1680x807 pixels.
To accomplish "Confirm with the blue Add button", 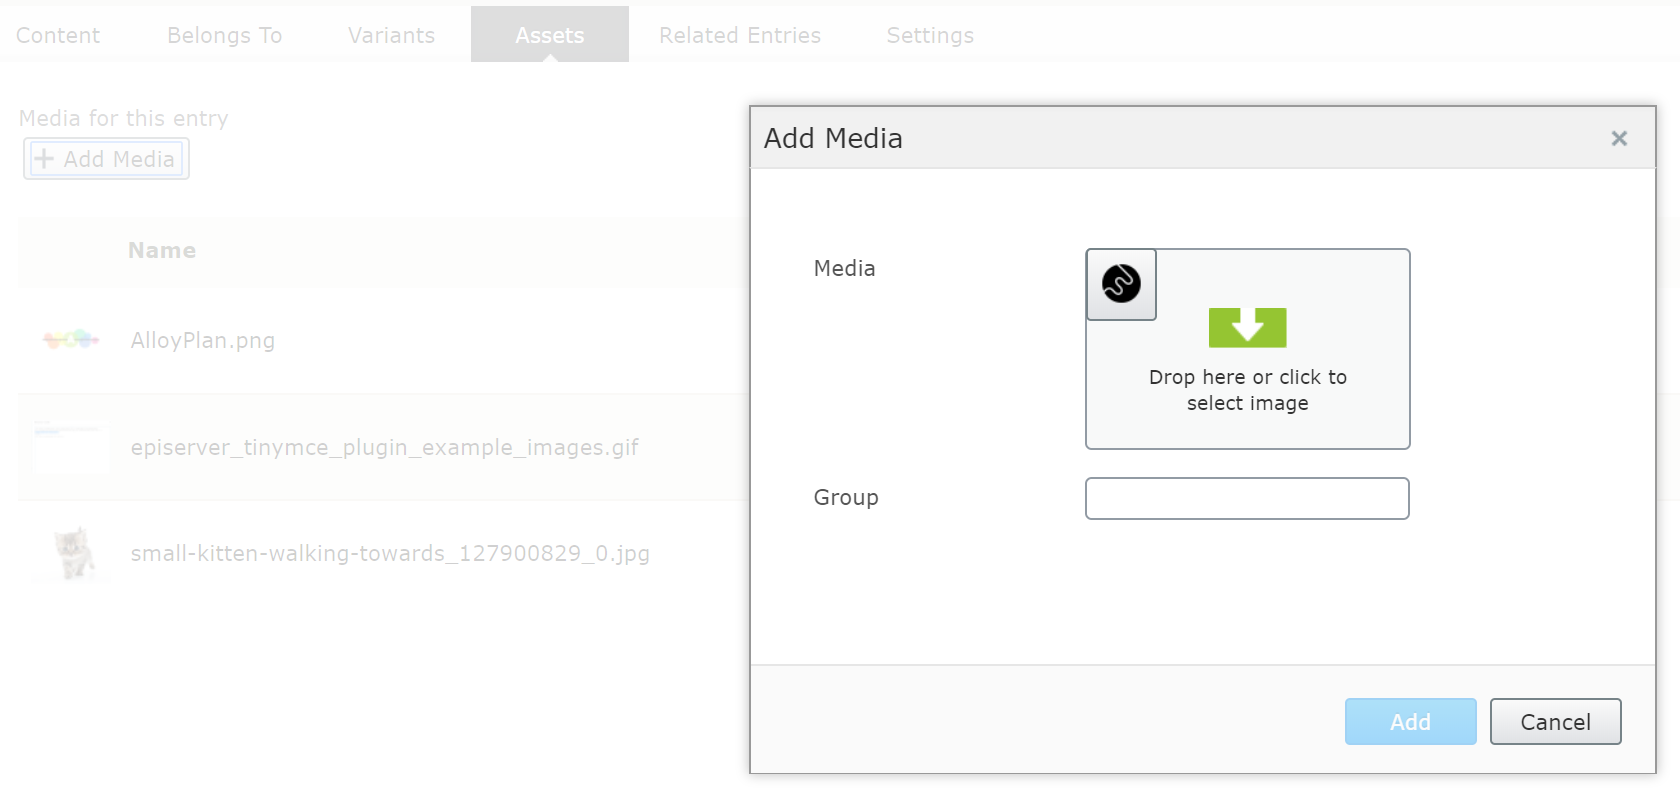I will pyautogui.click(x=1410, y=722).
